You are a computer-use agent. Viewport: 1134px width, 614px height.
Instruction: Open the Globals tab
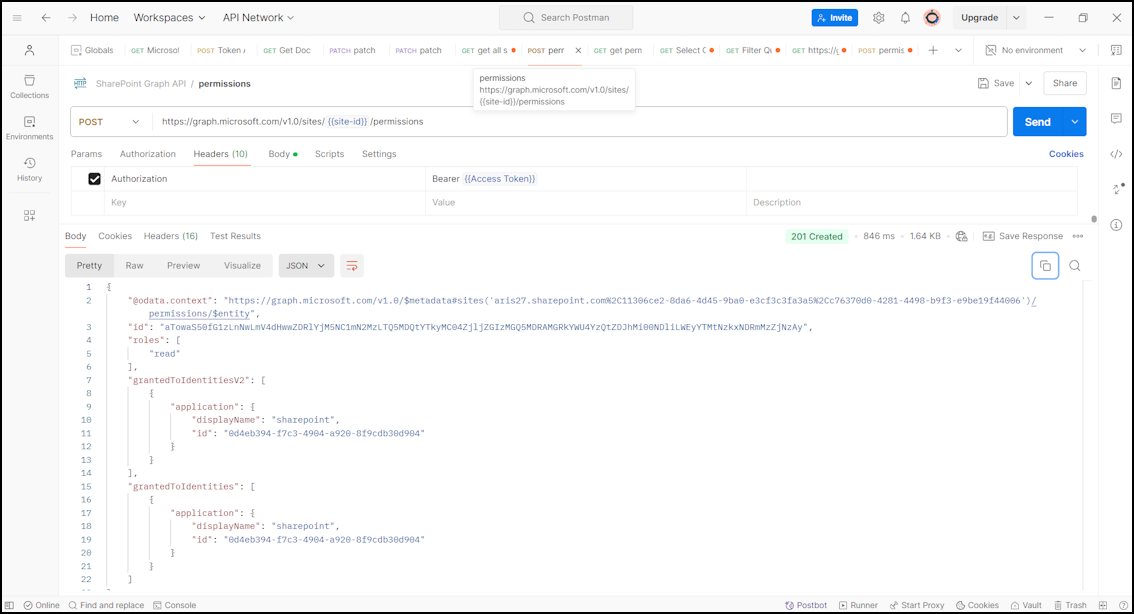[92, 50]
